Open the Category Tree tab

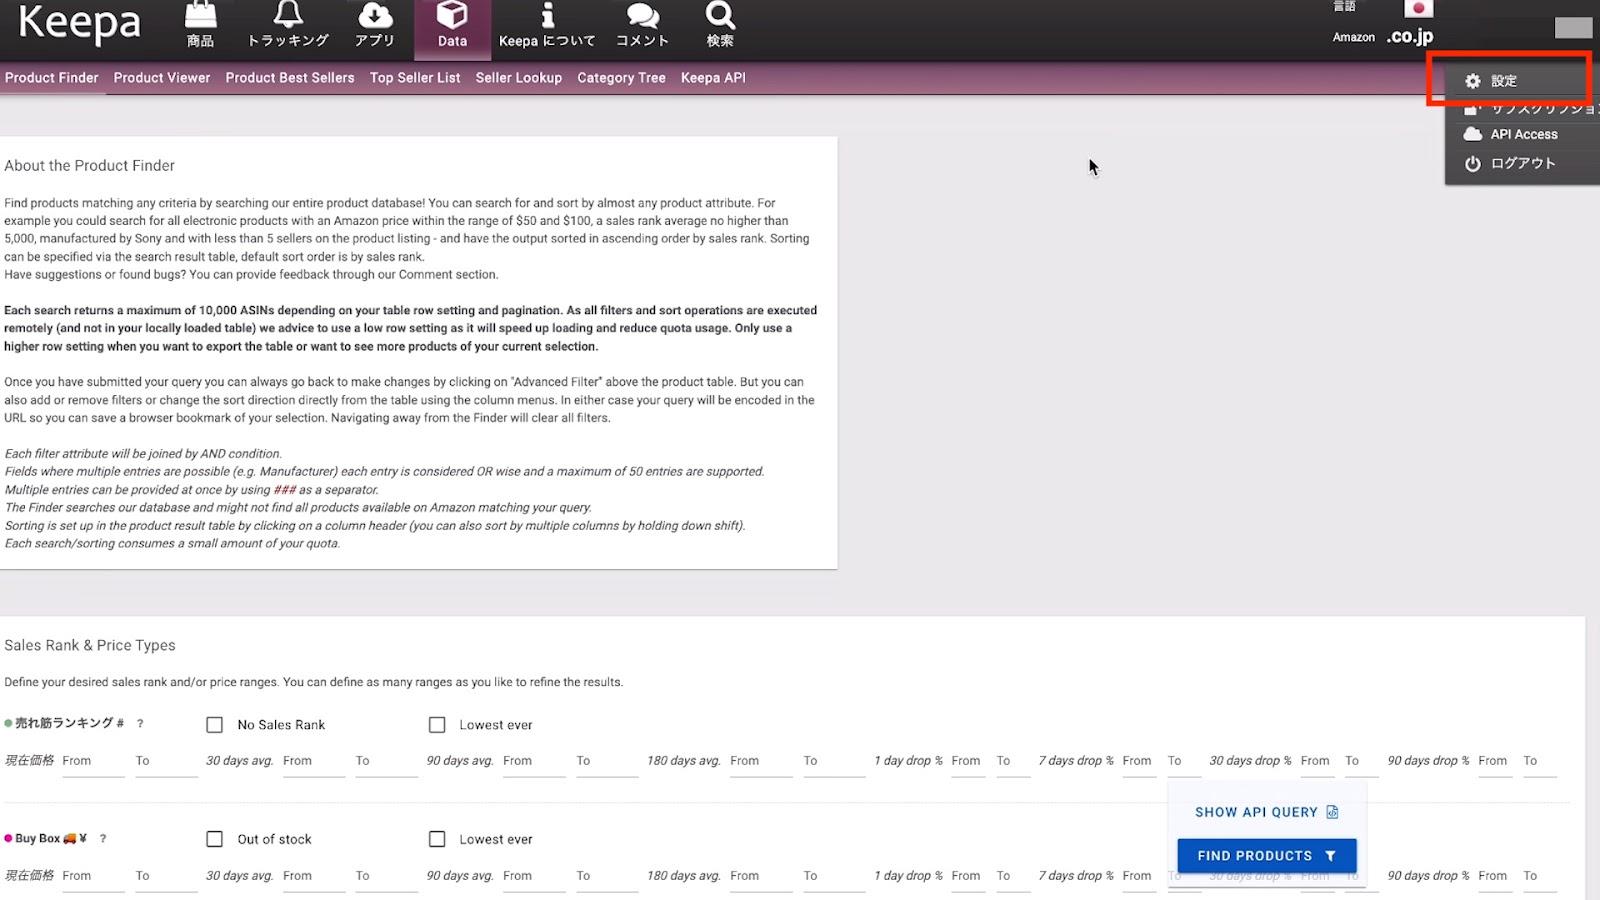click(x=621, y=78)
